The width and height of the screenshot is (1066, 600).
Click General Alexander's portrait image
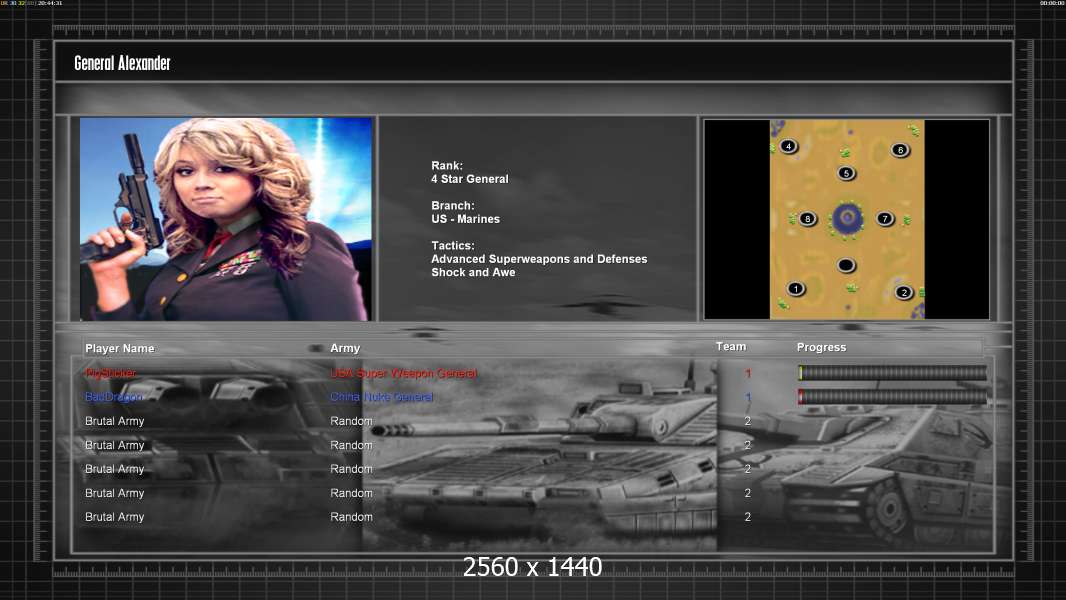click(x=226, y=219)
